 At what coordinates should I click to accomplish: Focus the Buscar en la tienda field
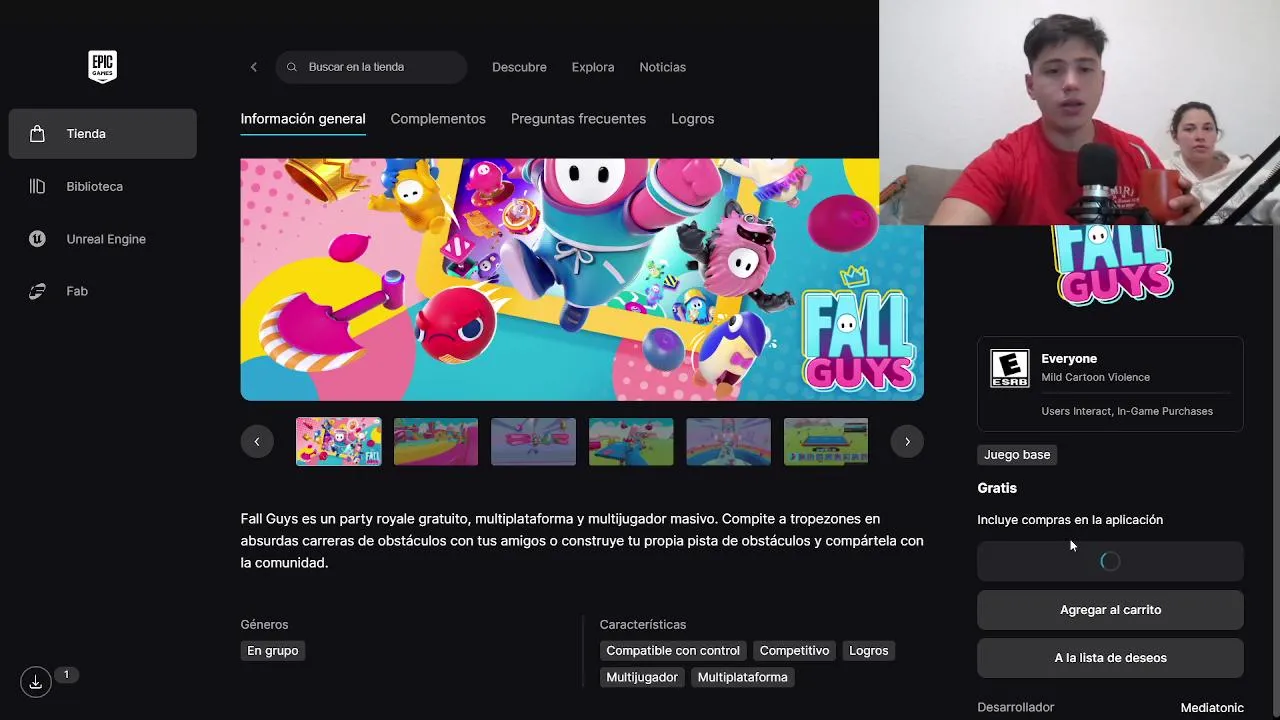tap(371, 67)
